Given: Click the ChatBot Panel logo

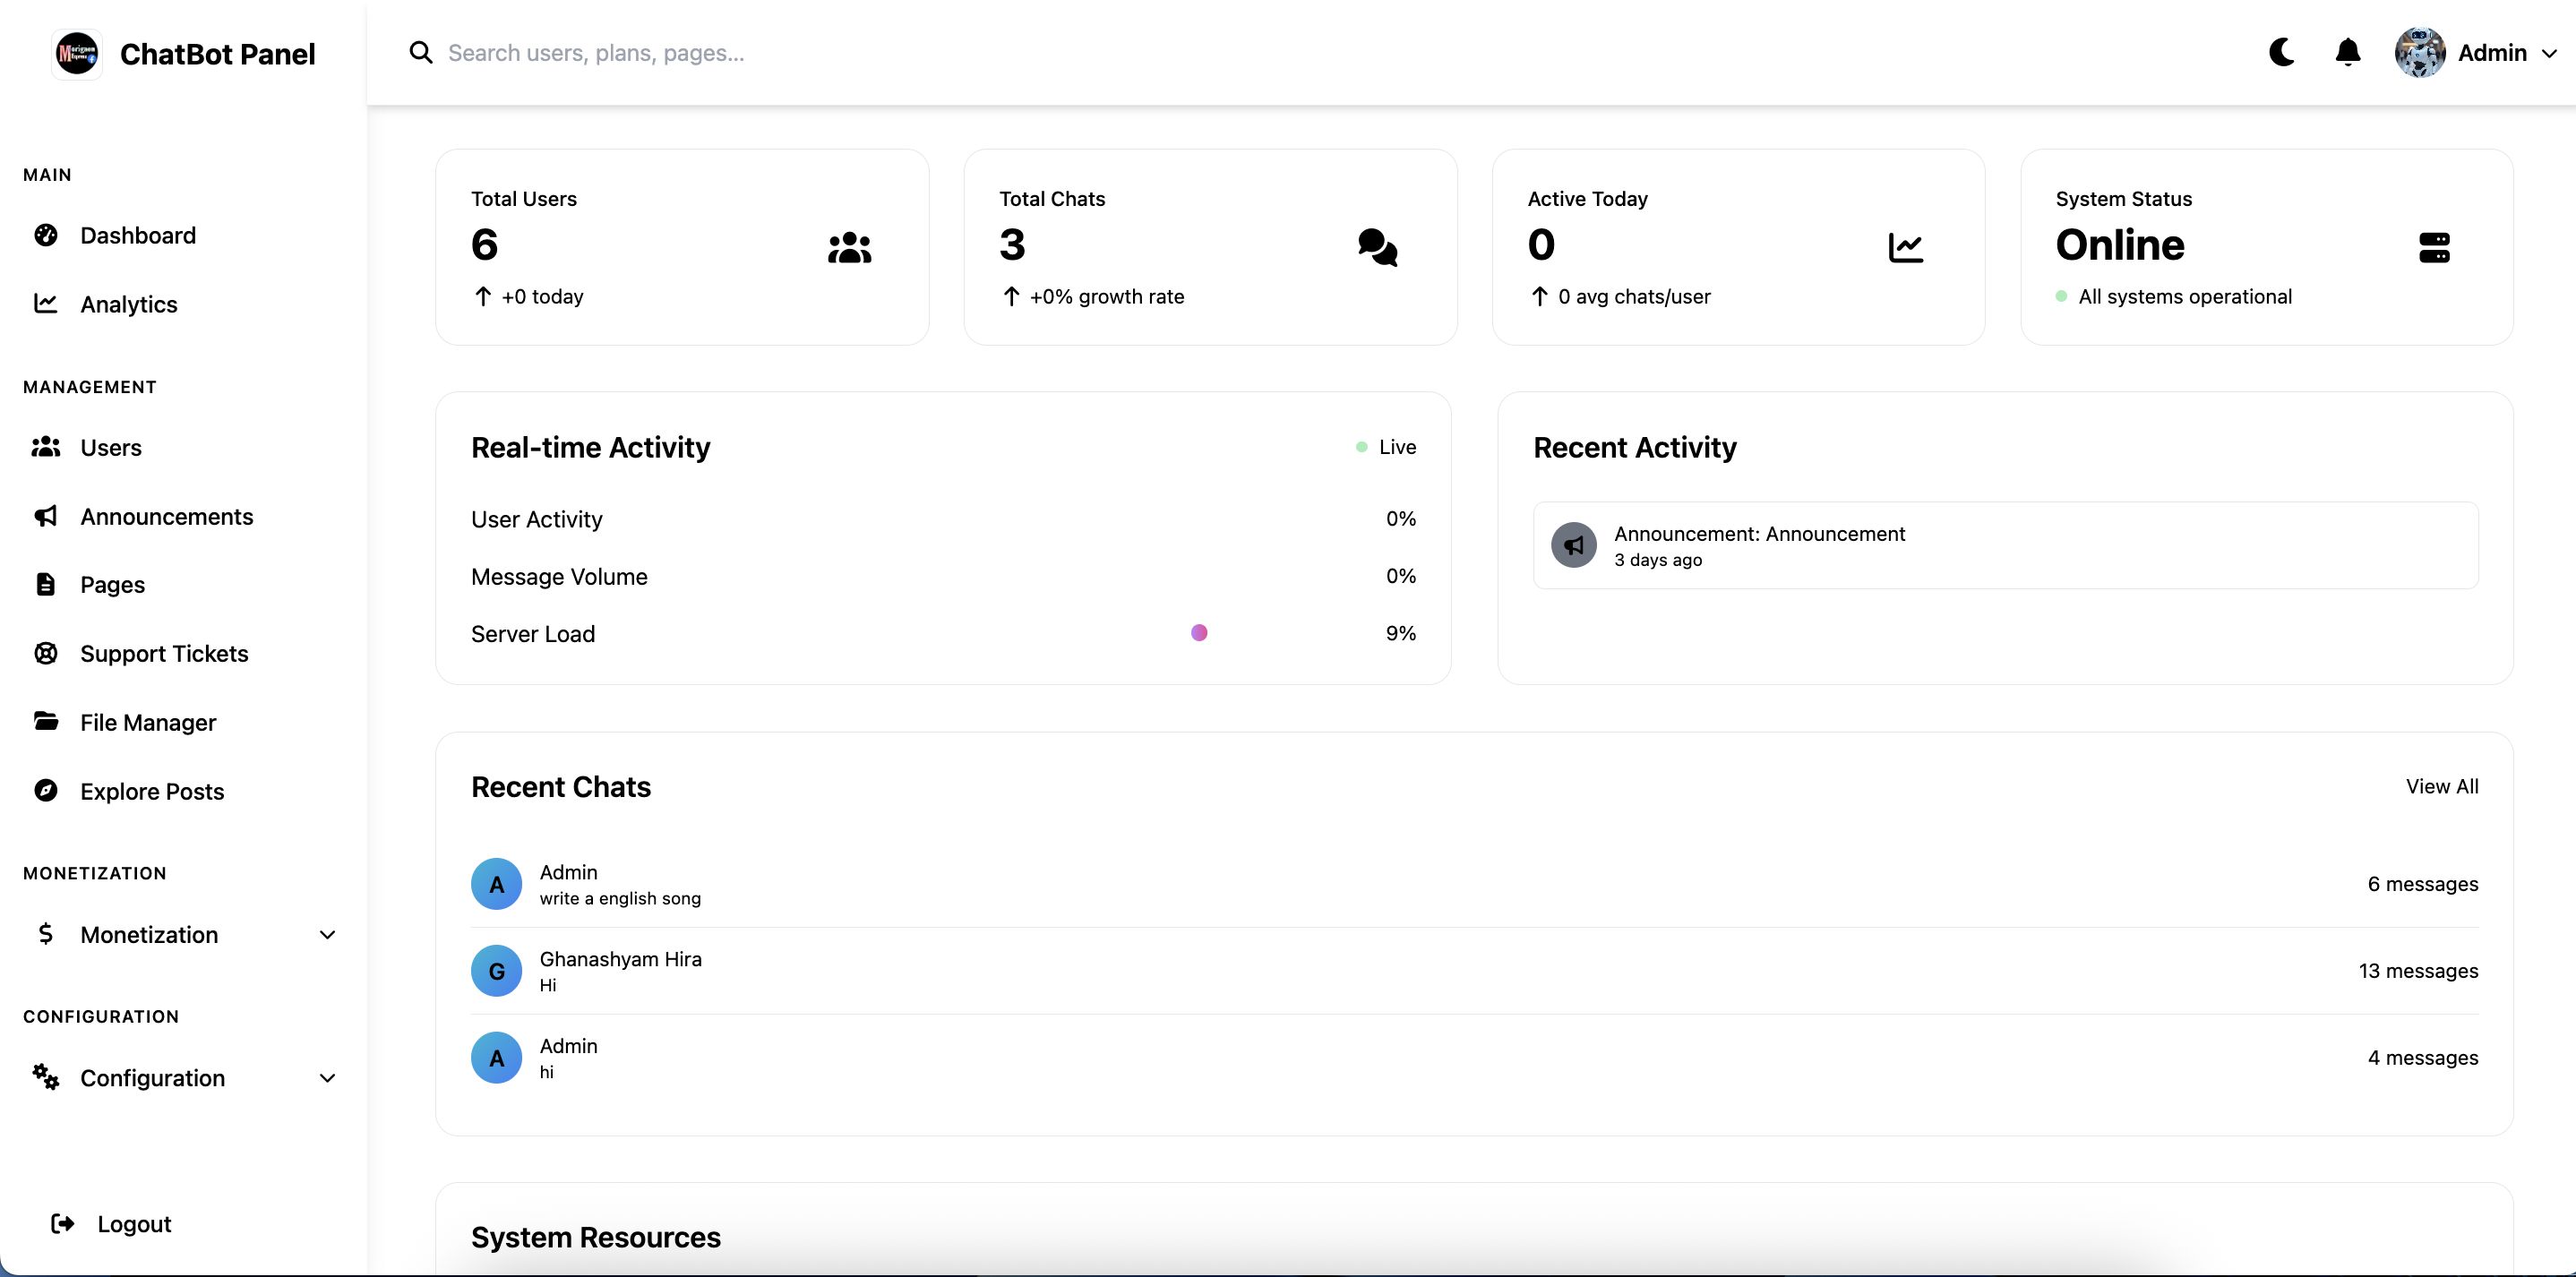Looking at the screenshot, I should tap(77, 54).
